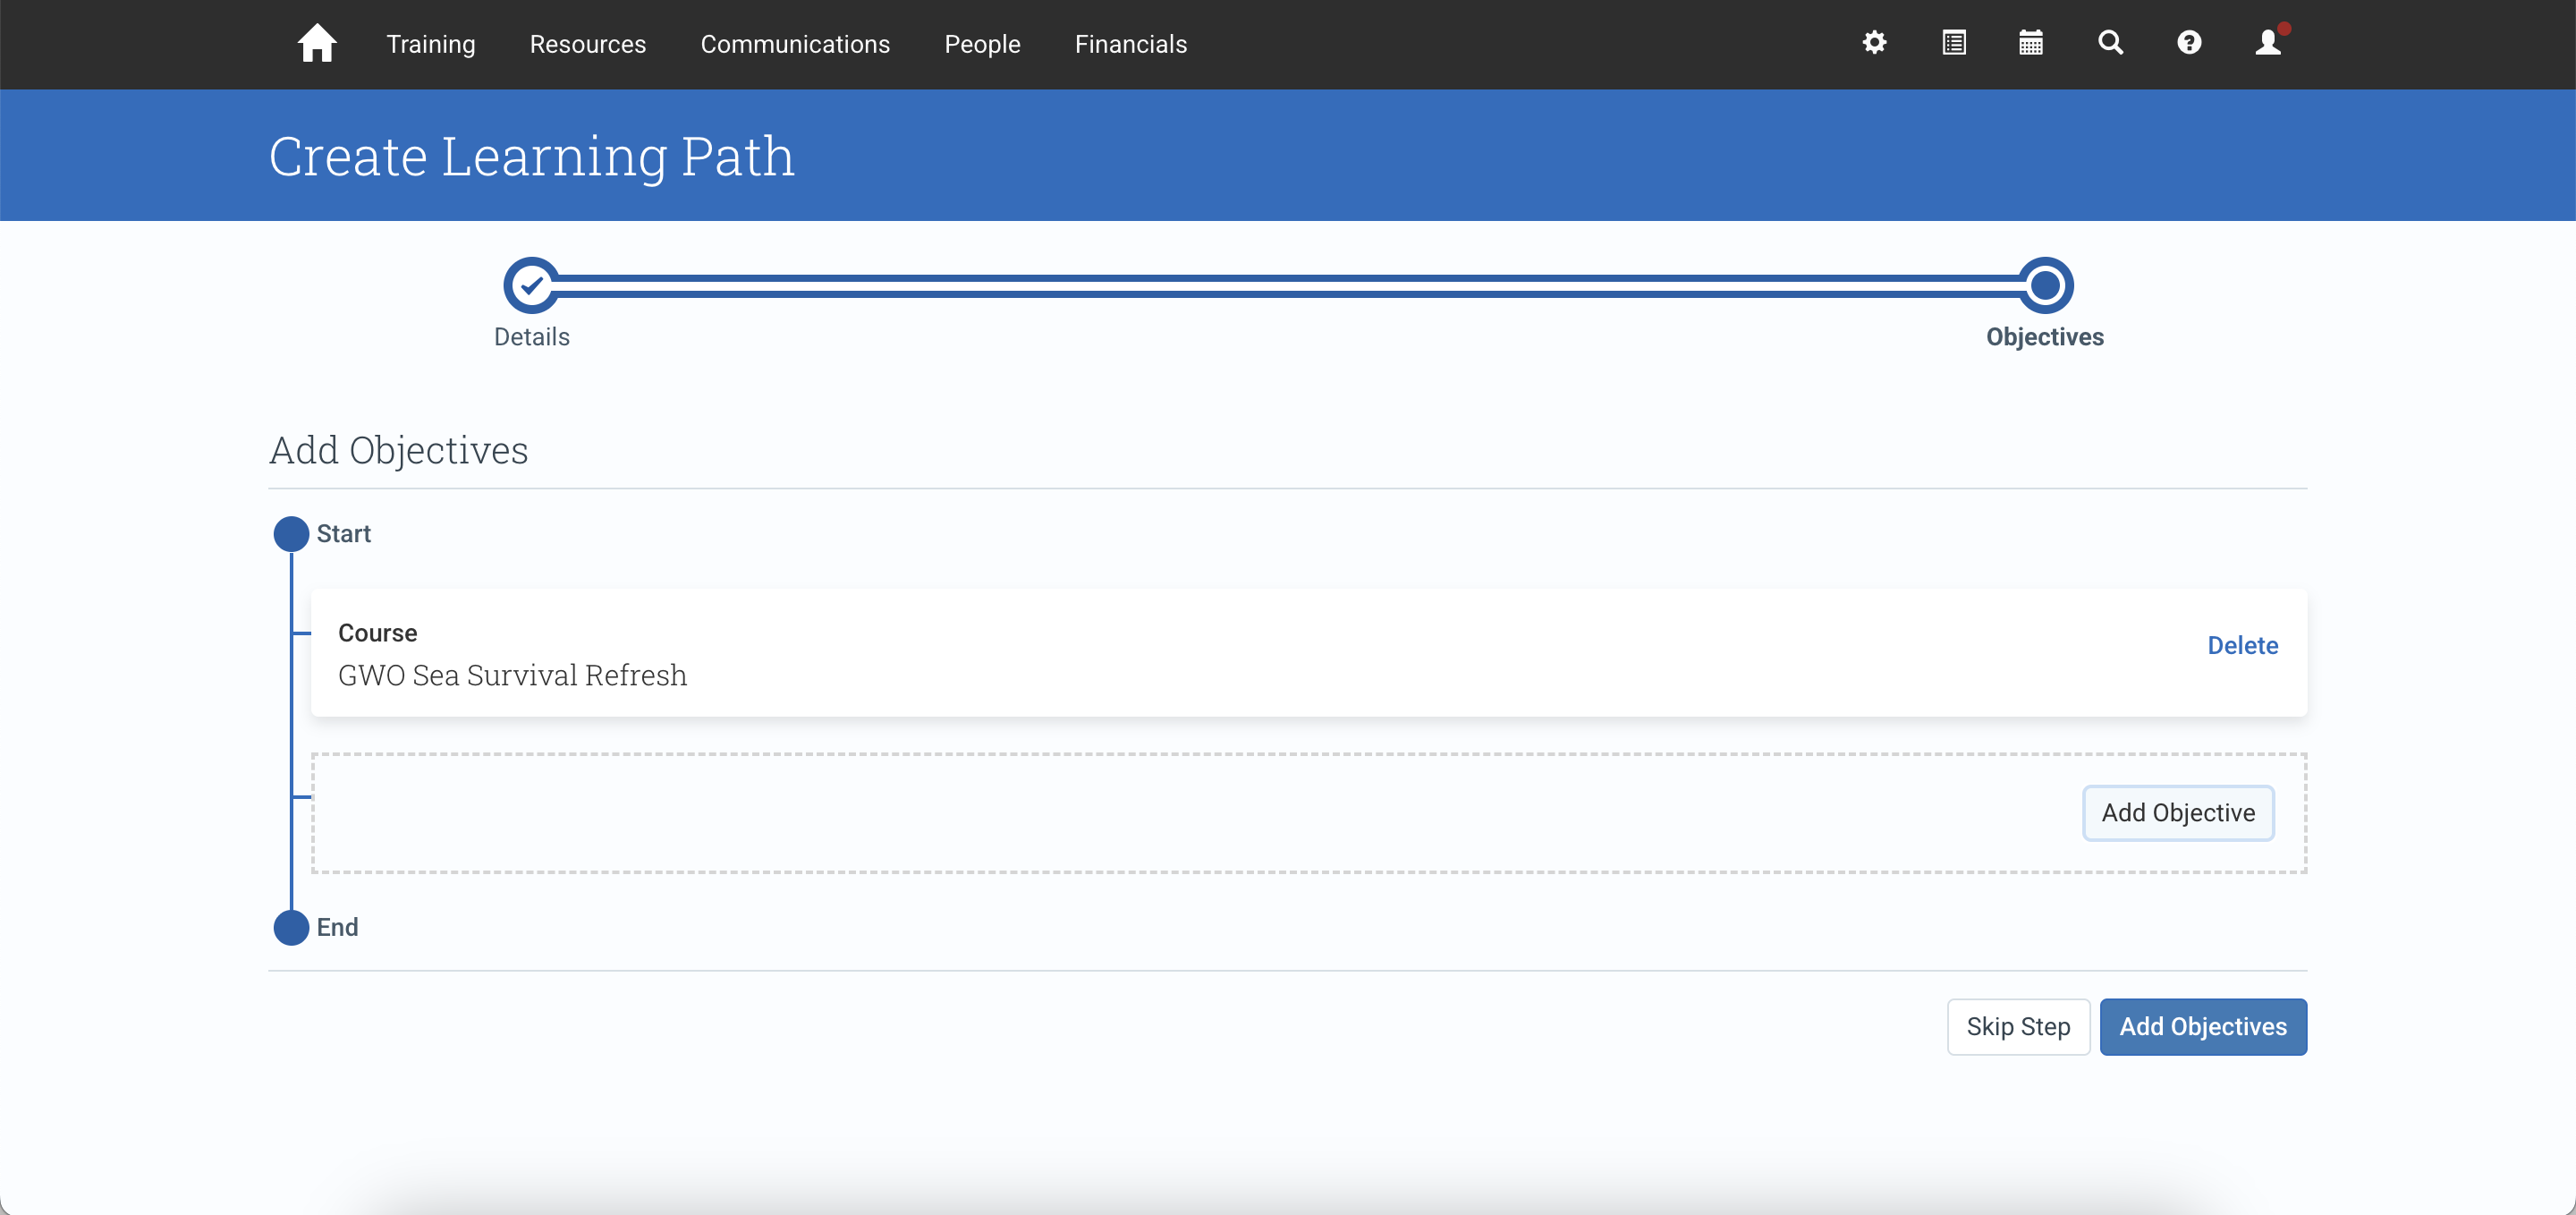Go to the Home icon
This screenshot has width=2576, height=1215.
(x=317, y=43)
